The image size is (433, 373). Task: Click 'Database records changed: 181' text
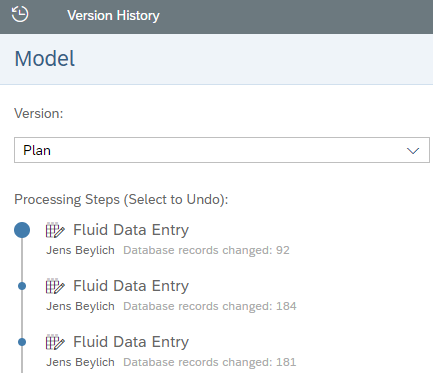pos(210,362)
